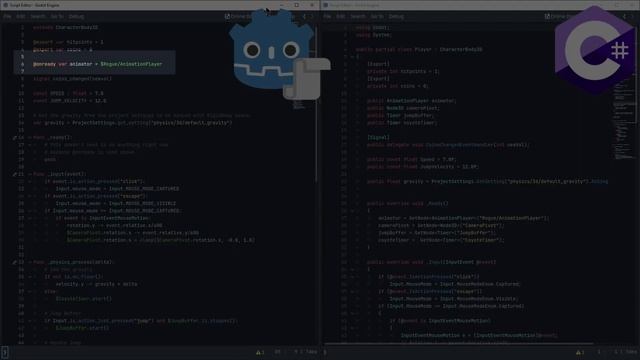Click the 'using System;' line in right editor
The image size is (640, 360).
point(374,35)
